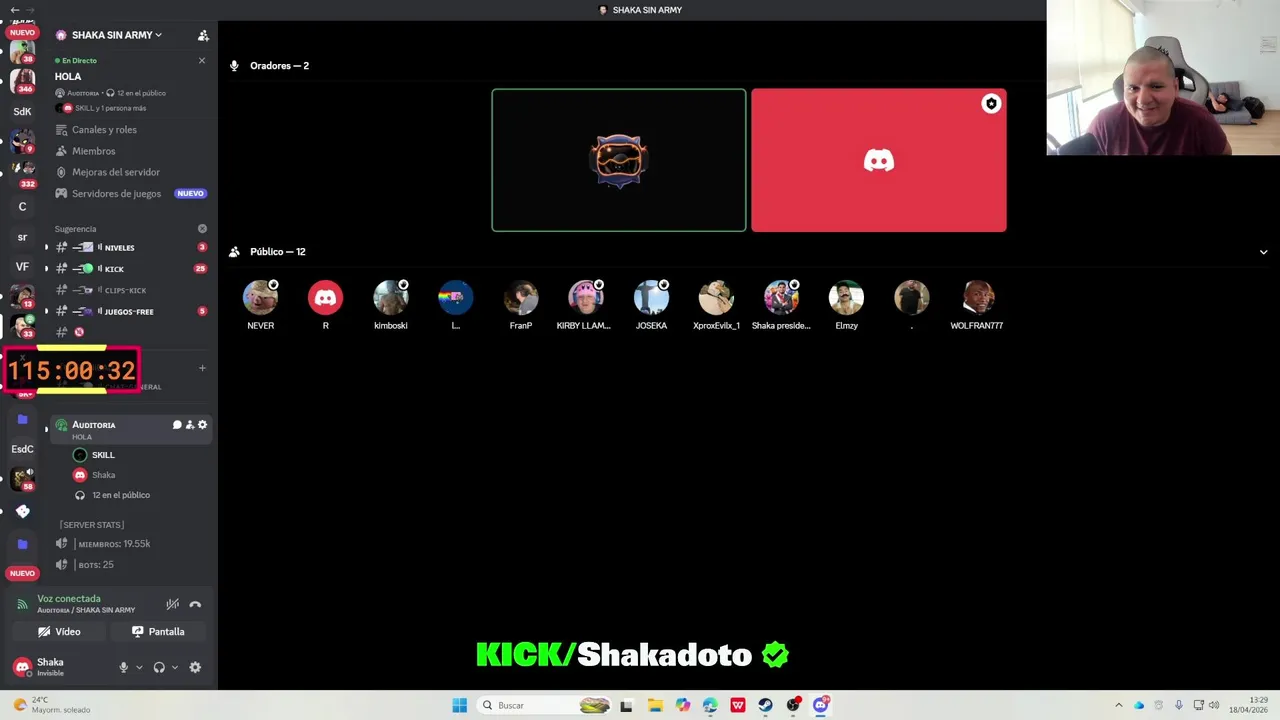Open File Explorer from the taskbar
Screen dimensions: 1280x720
pyautogui.click(x=655, y=705)
